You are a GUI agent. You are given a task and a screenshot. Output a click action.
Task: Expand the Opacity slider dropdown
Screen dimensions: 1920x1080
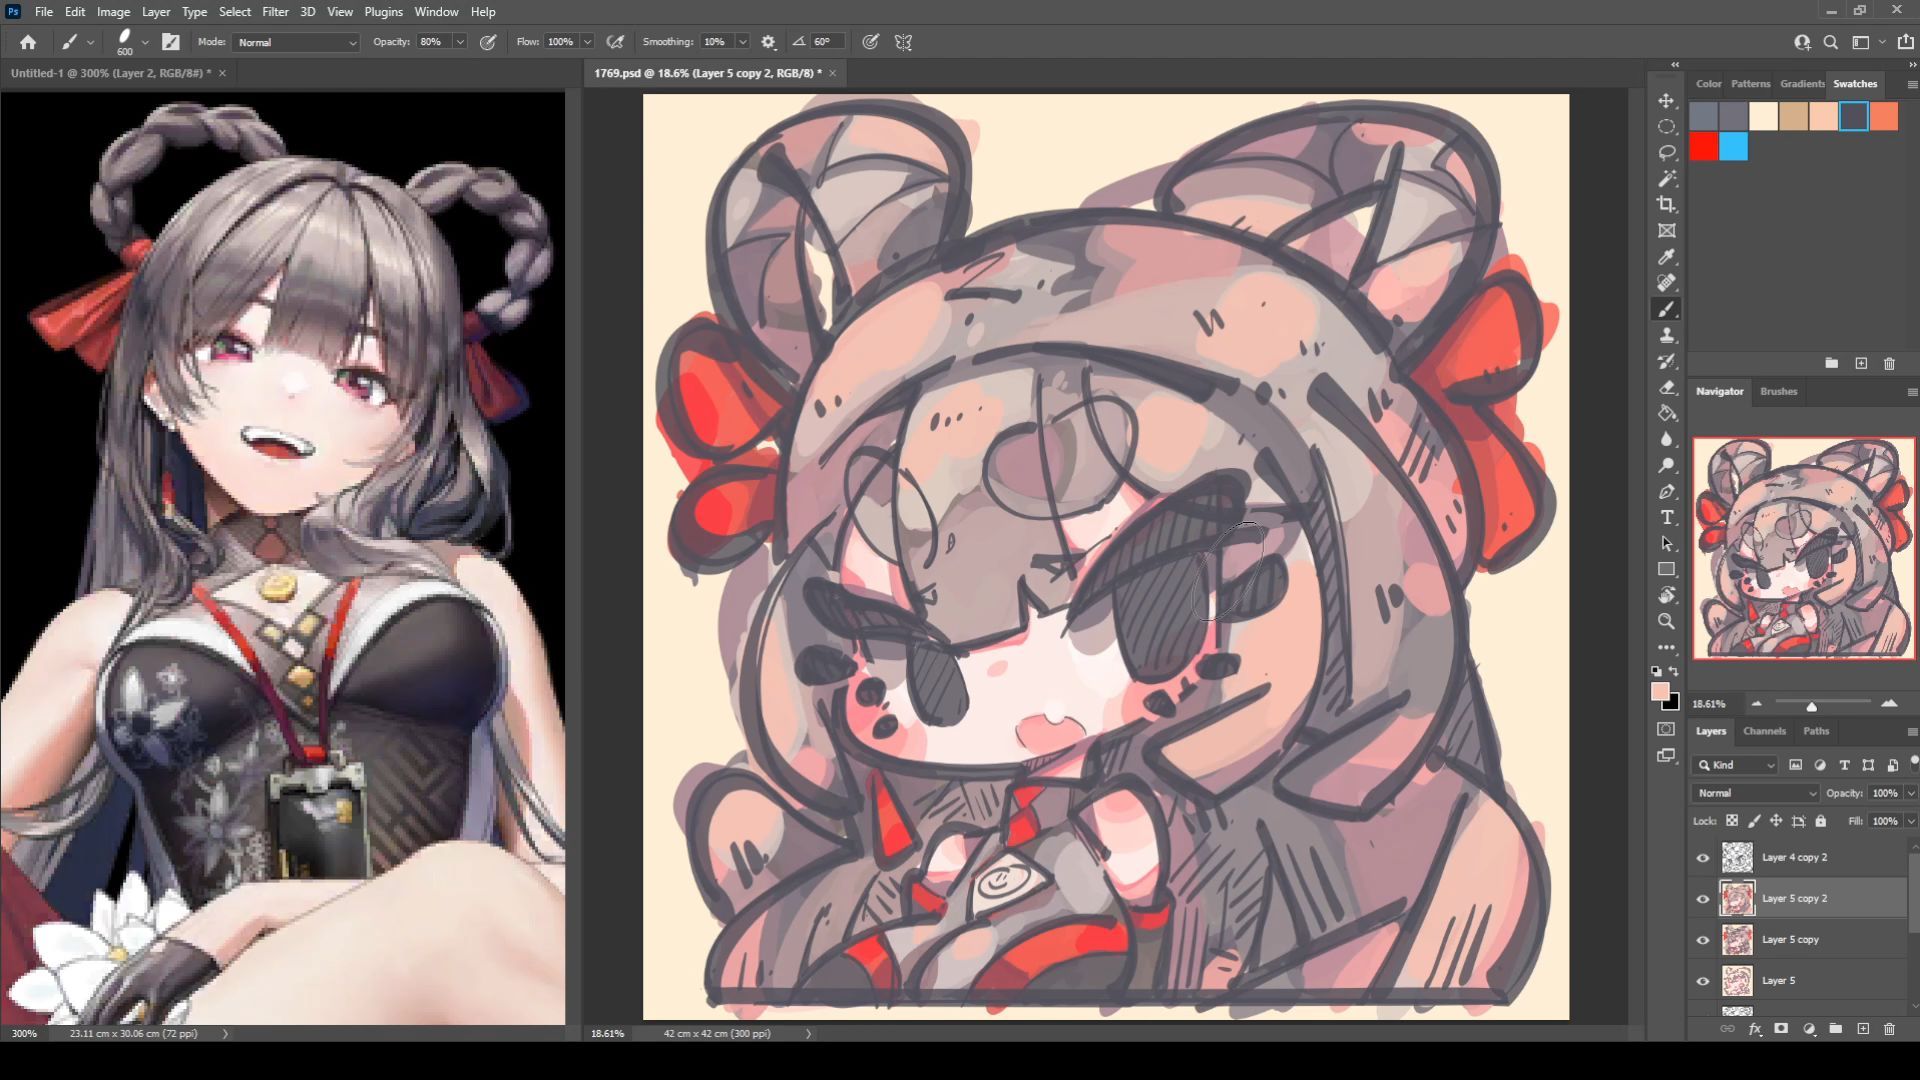coord(460,42)
